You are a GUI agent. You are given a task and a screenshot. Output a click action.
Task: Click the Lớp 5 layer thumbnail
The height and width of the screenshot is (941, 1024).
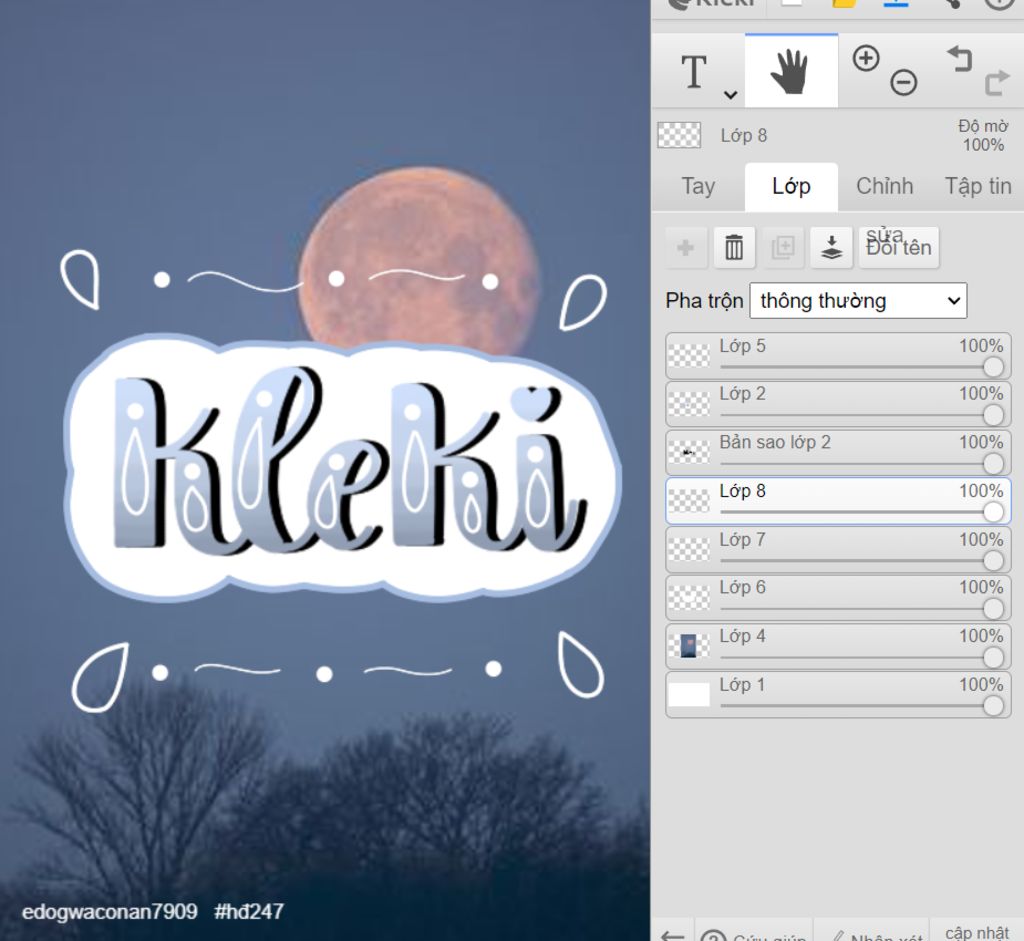(x=688, y=355)
